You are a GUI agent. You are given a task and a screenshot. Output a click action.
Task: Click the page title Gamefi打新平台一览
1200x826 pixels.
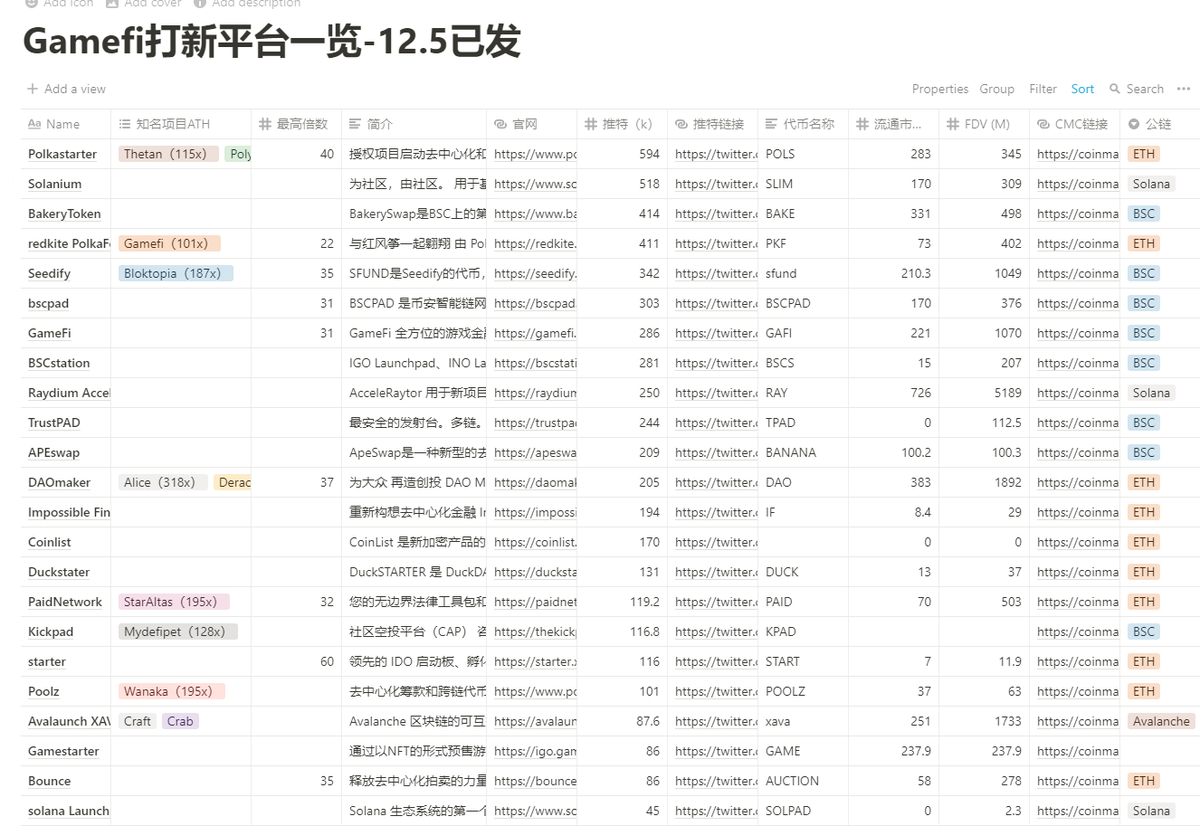click(271, 42)
